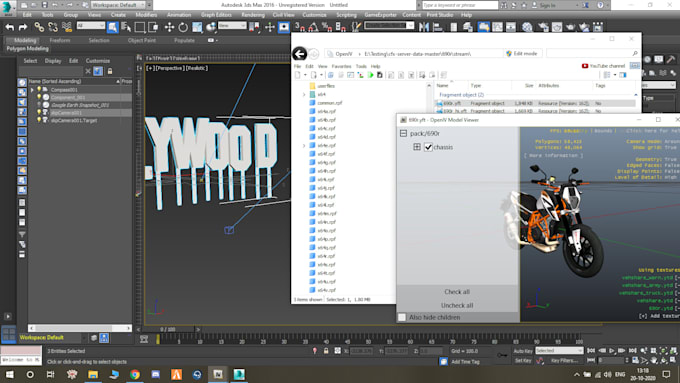Toggle the Angle Snap icon
680x383 pixels.
point(313,27)
